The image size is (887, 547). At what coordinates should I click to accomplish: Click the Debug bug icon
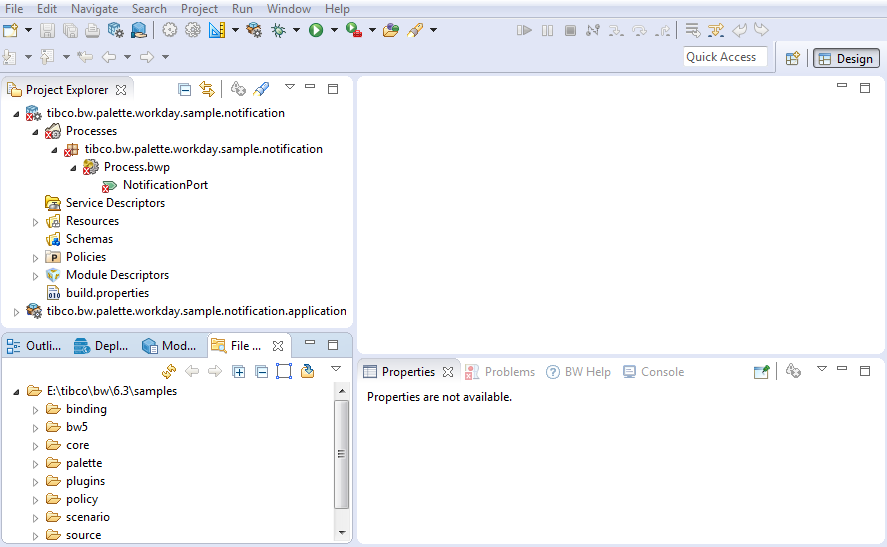(x=278, y=30)
